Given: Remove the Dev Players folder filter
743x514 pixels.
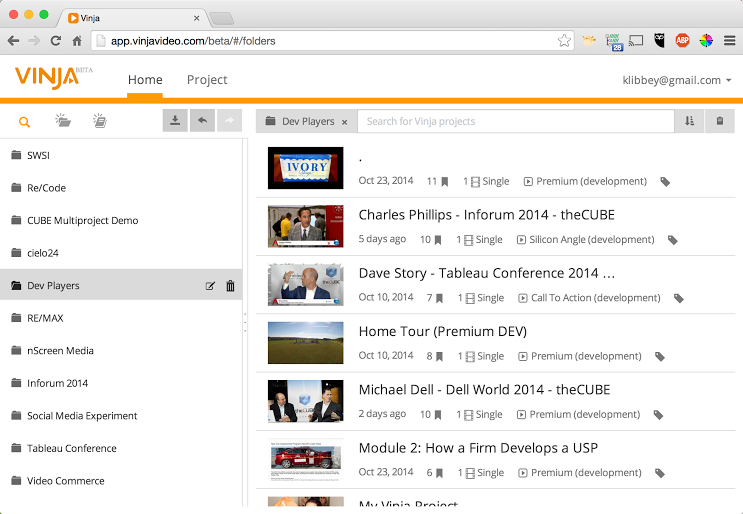Looking at the screenshot, I should coord(345,122).
